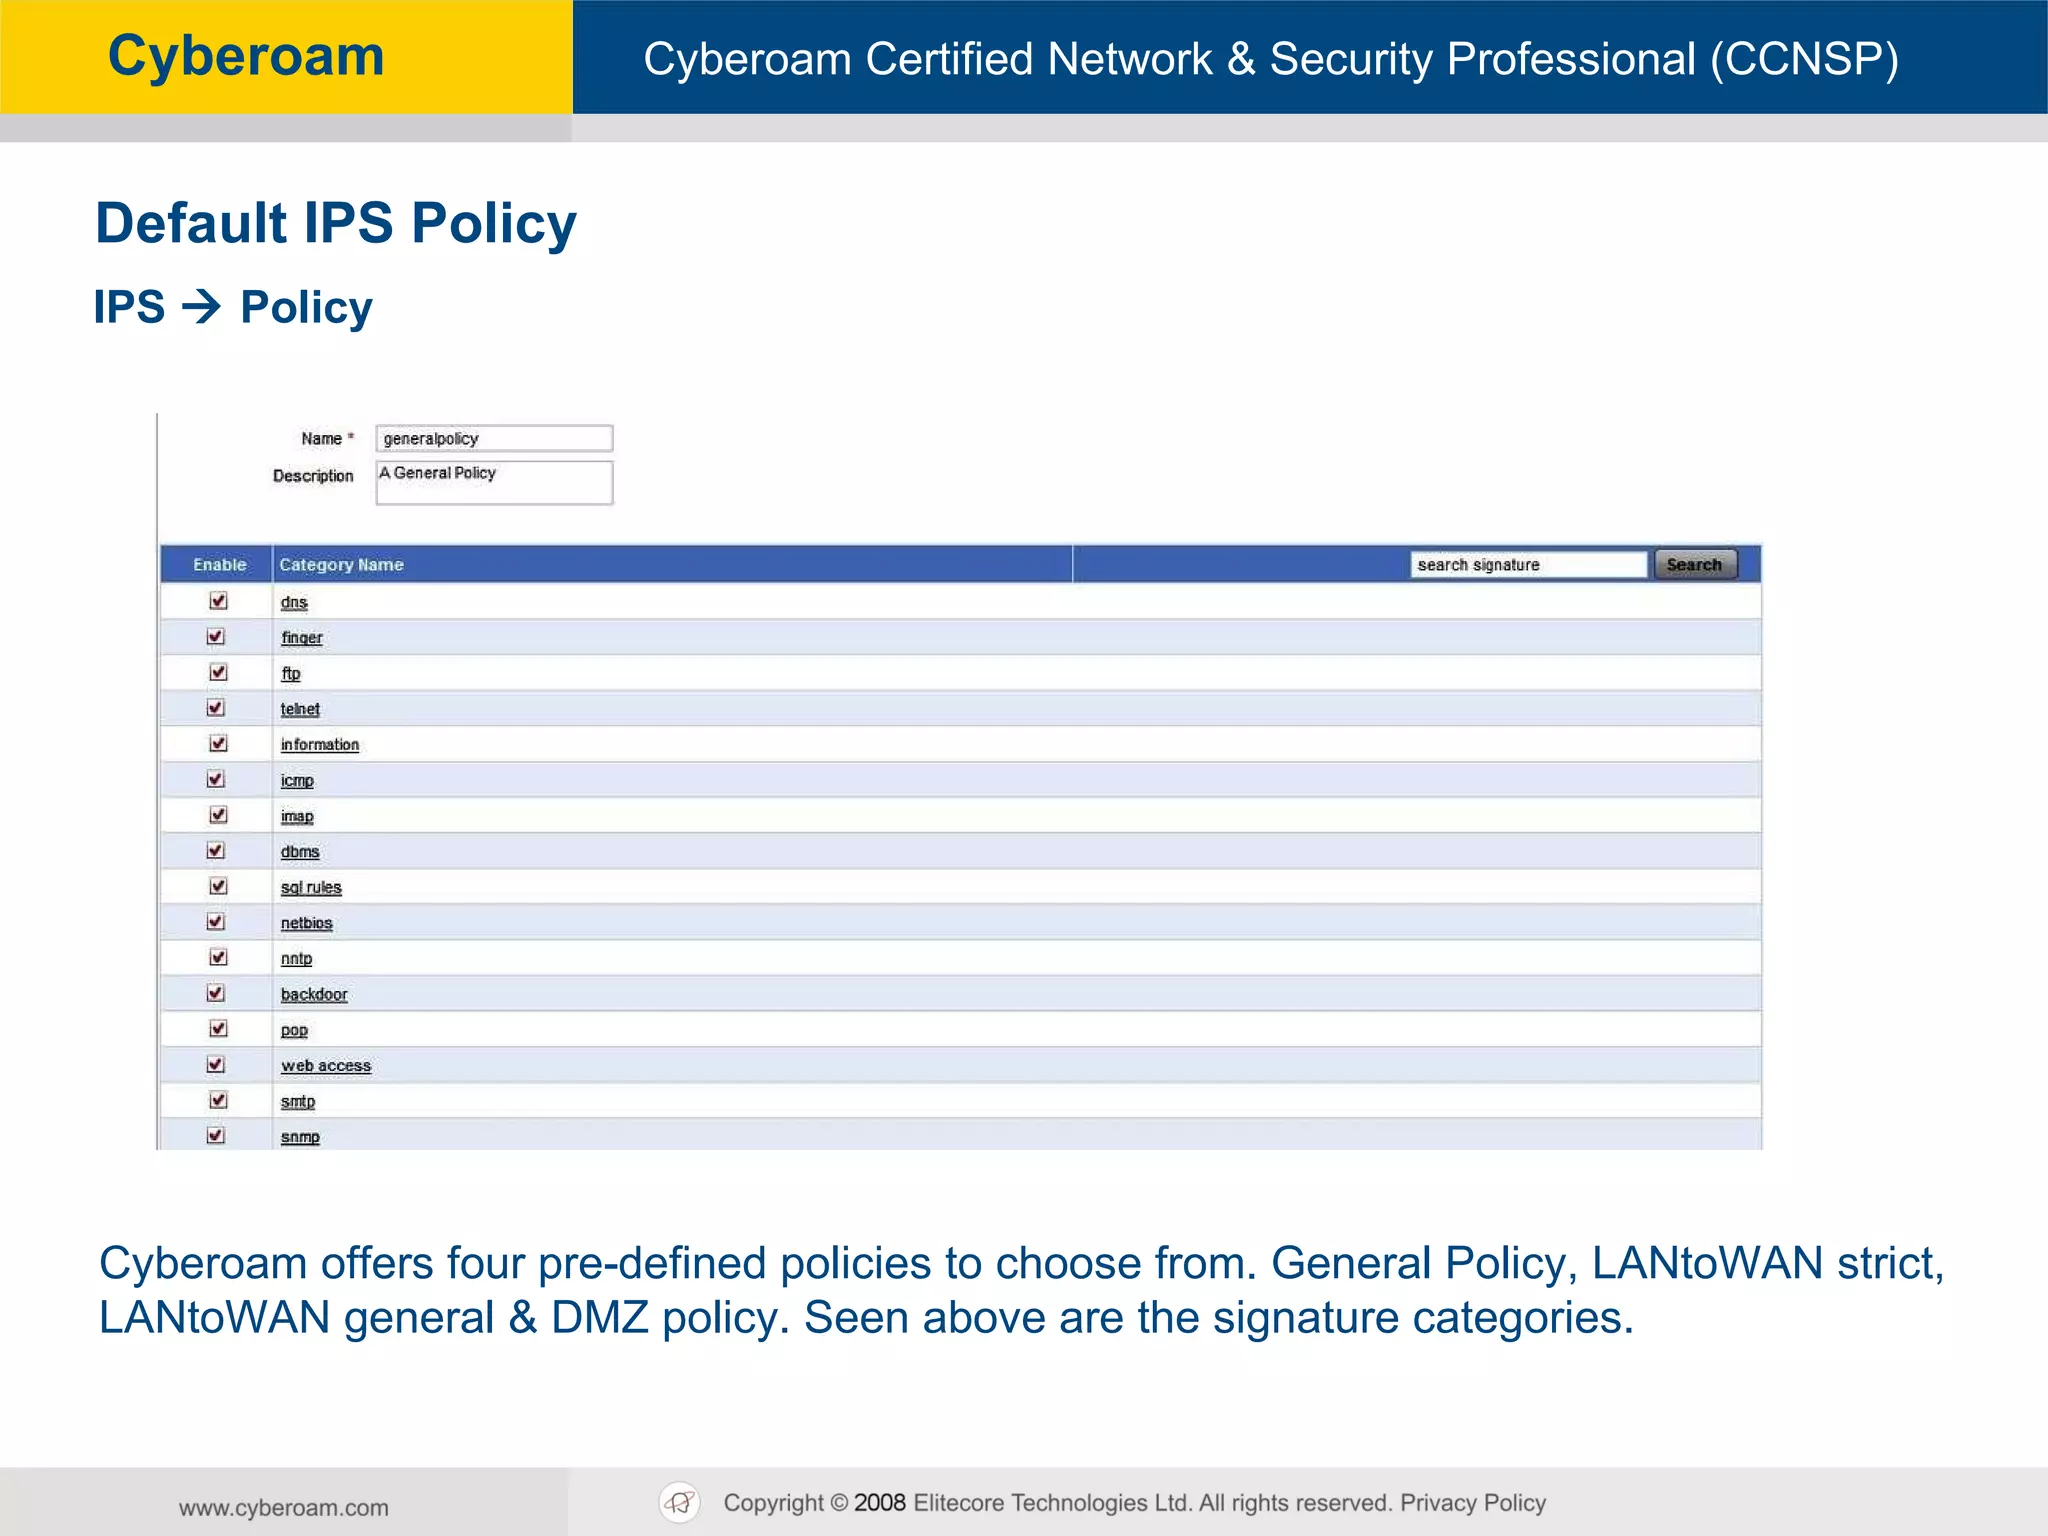2048x1536 pixels.
Task: Open the telnet category link
Action: pos(300,709)
